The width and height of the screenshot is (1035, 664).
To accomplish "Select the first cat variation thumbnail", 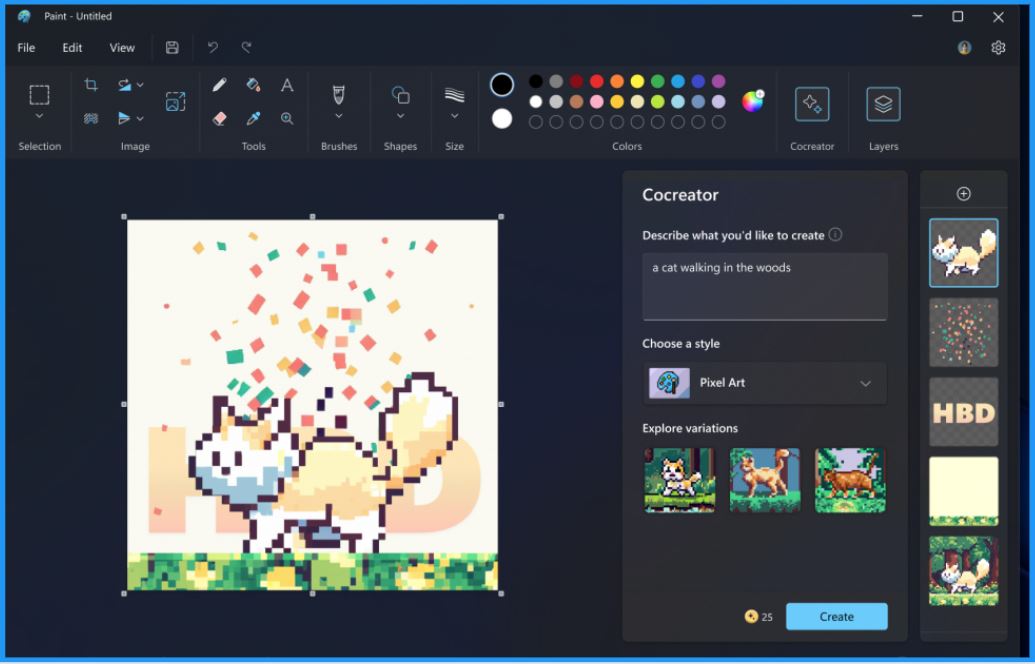I will tap(679, 480).
